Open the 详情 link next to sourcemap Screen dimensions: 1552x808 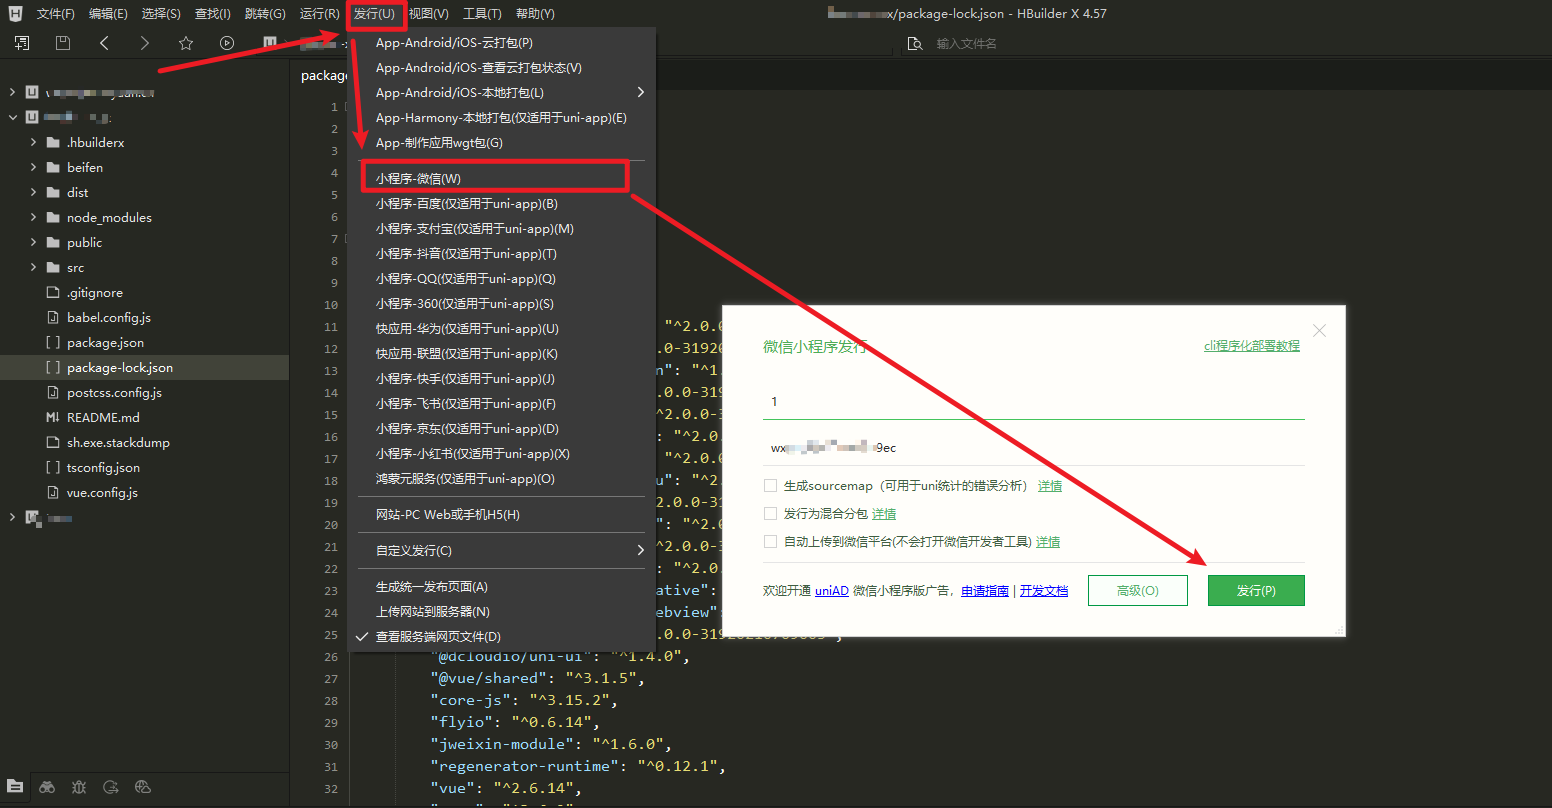tap(1050, 486)
